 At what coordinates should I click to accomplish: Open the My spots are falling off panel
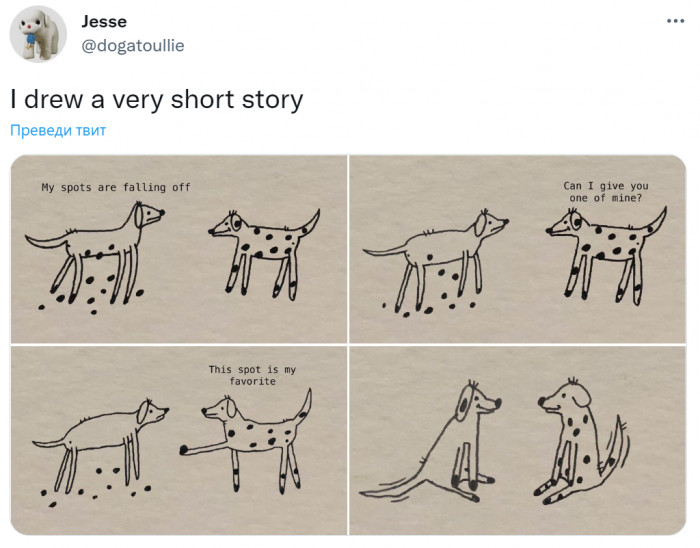tap(179, 249)
